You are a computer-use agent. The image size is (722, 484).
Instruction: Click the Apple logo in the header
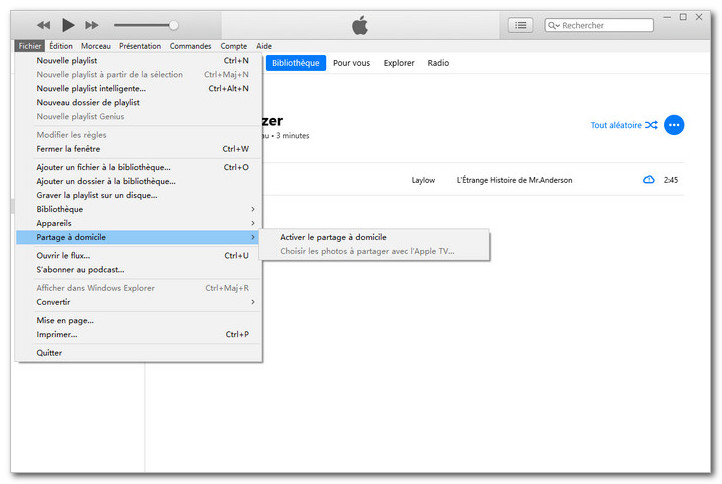(x=360, y=25)
